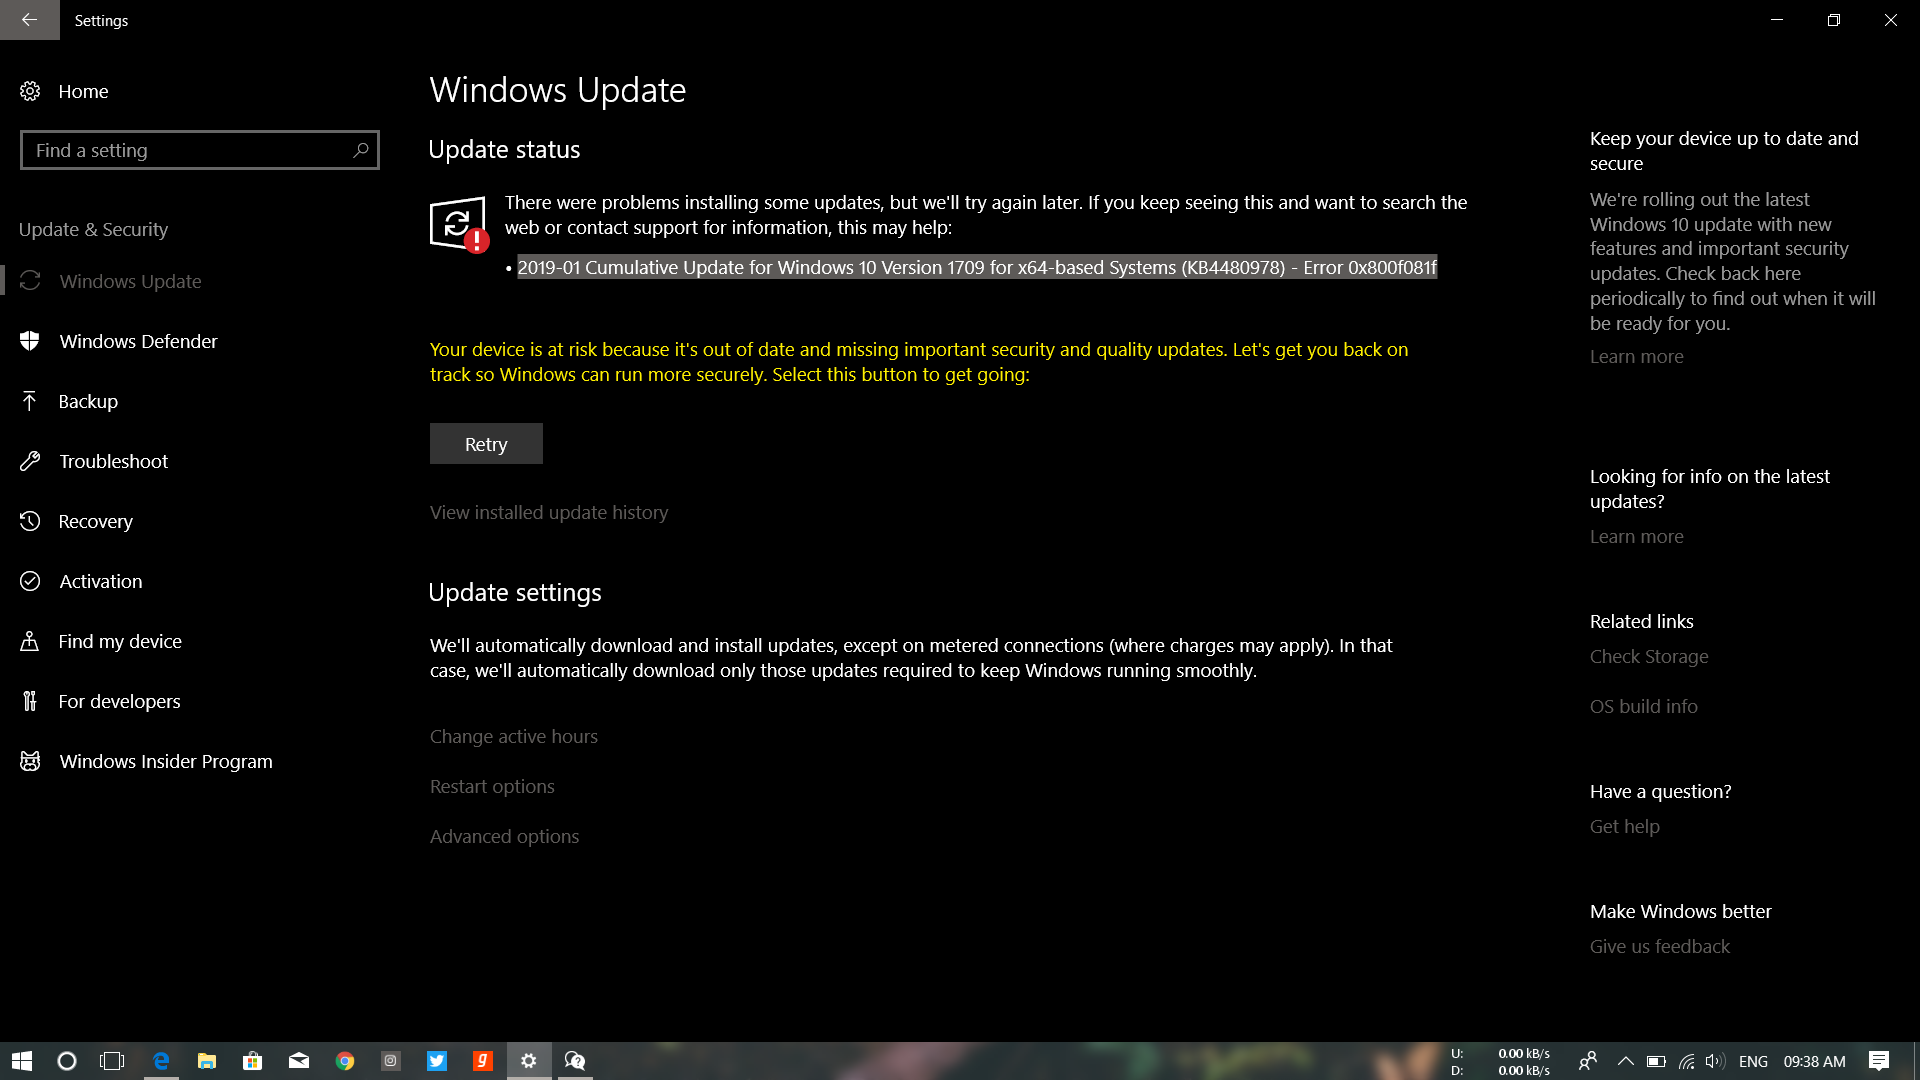Open the Home gear icon

coord(30,91)
